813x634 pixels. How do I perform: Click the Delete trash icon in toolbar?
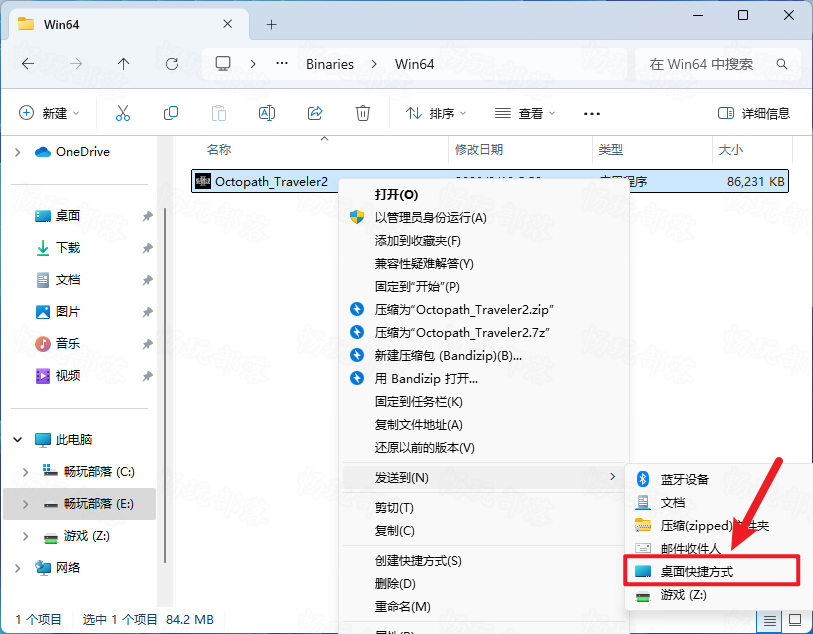click(362, 113)
